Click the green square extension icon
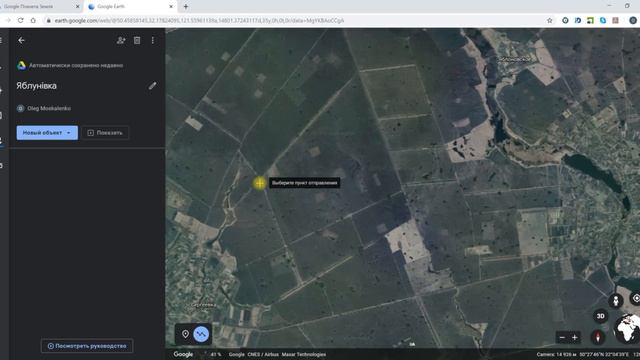Viewport: 640px width, 360px height. click(x=590, y=20)
